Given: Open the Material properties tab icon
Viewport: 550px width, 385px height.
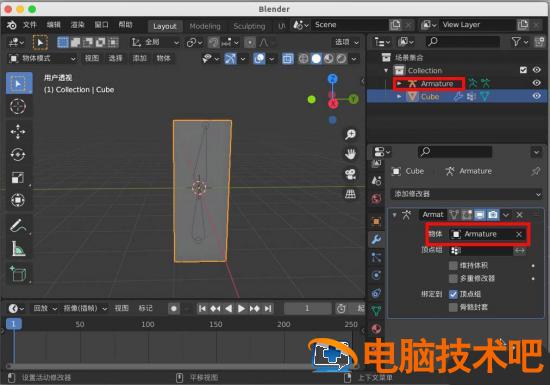Looking at the screenshot, I should (x=376, y=329).
